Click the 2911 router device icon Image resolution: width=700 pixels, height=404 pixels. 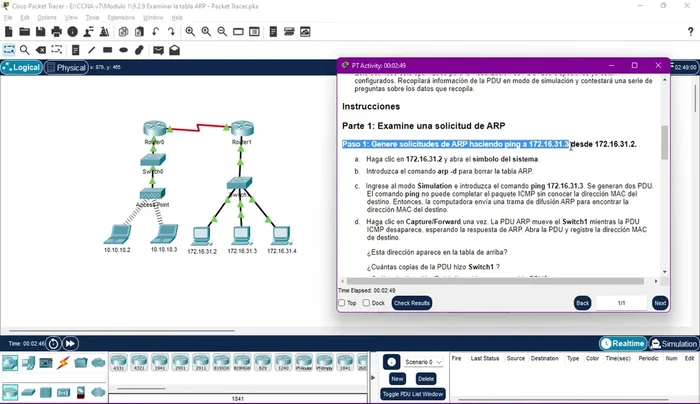[x=201, y=362]
